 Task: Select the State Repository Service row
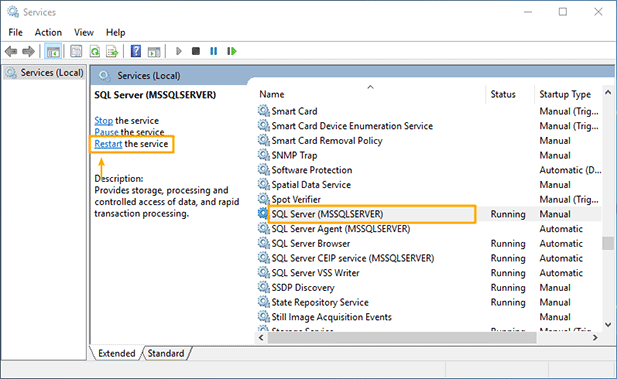point(429,302)
